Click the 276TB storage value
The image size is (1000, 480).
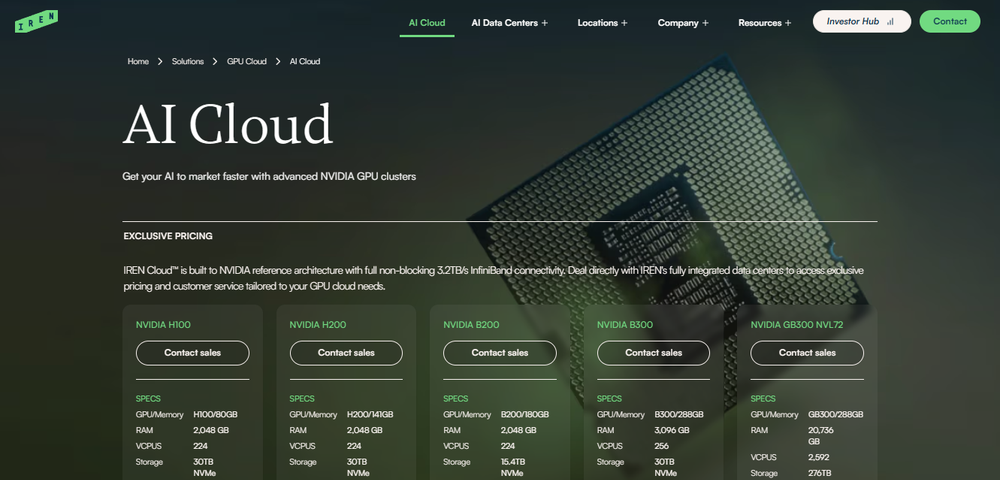click(820, 473)
